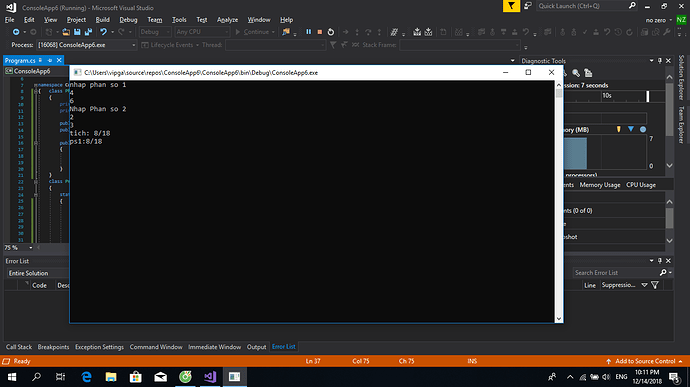Stop debugging with the red square
Viewport: 690px width, 387px height.
point(320,32)
